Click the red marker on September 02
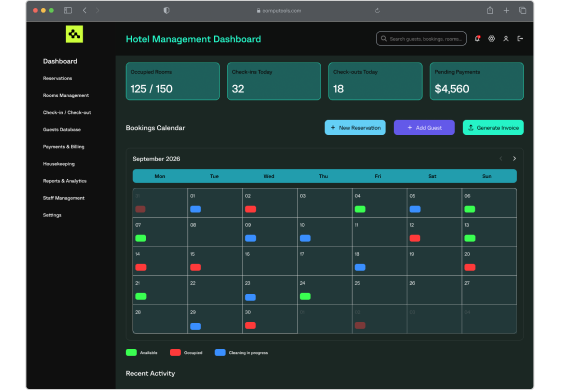Image resolution: width=561 pixels, height=390 pixels. coord(250,209)
